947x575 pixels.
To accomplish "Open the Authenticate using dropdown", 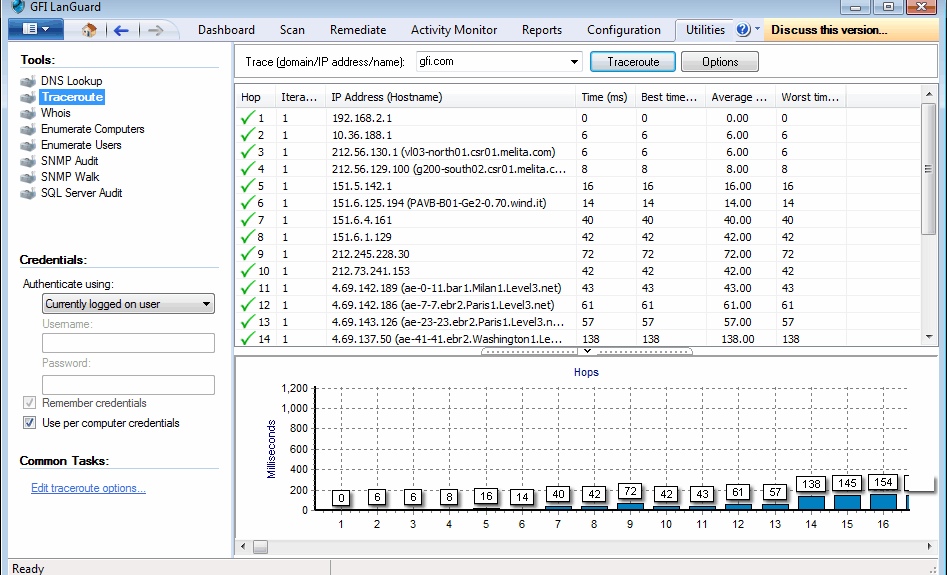I will (x=128, y=304).
